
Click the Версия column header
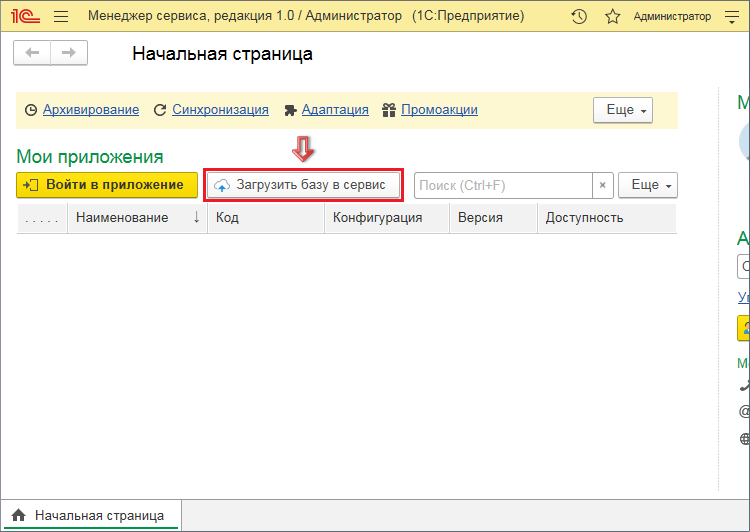tap(493, 218)
